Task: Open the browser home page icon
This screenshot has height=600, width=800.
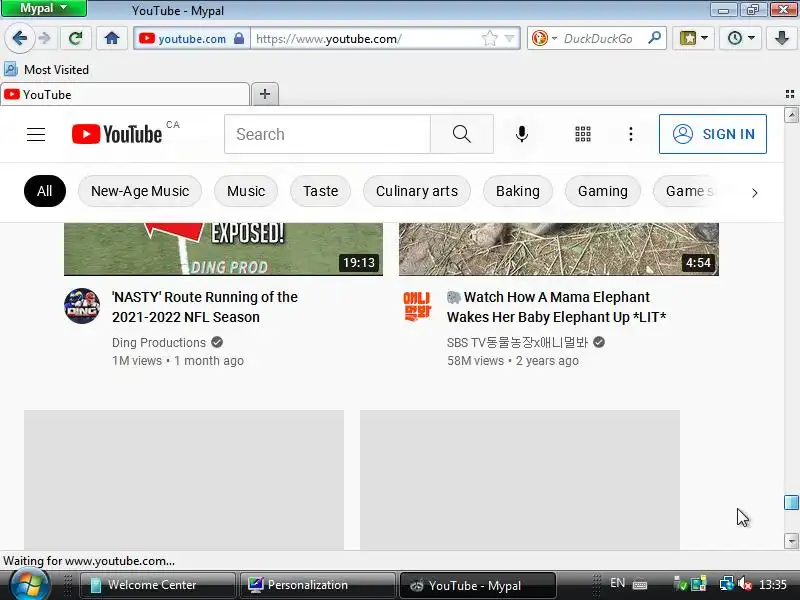Action: tap(112, 38)
